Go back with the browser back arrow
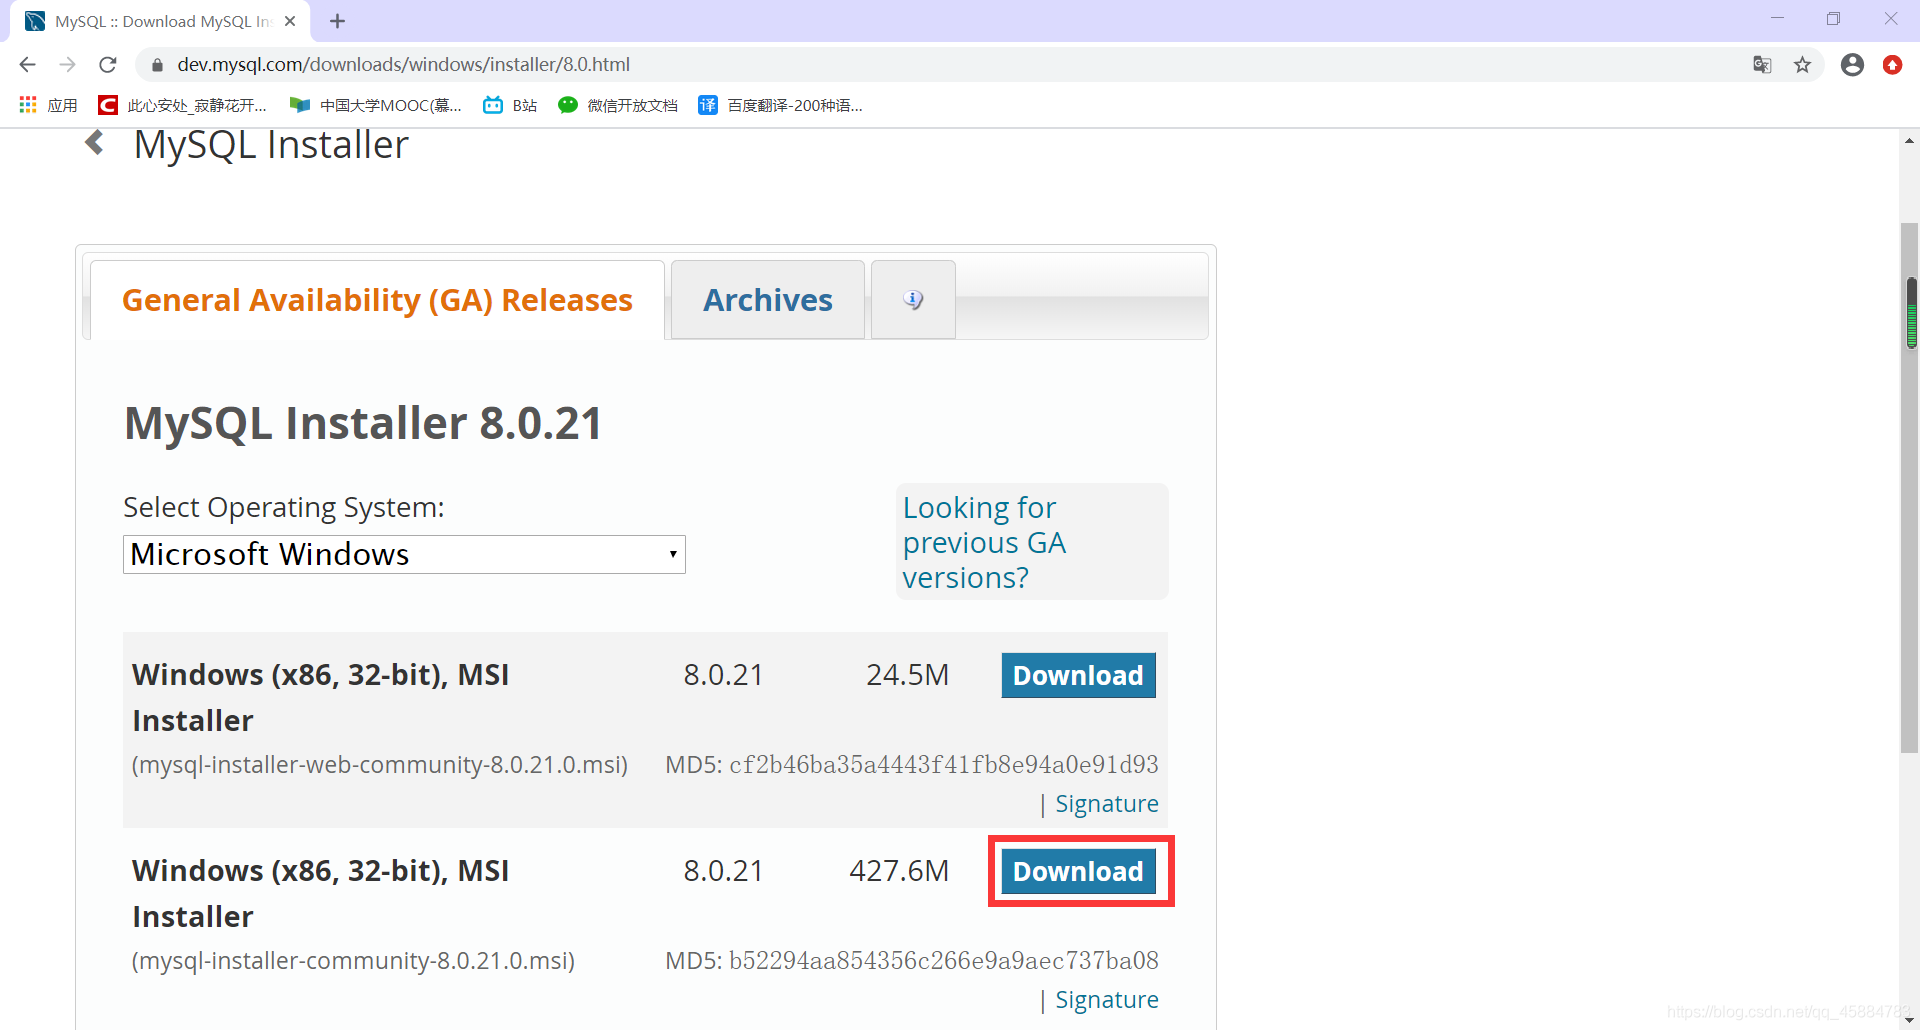This screenshot has height=1030, width=1920. click(27, 65)
